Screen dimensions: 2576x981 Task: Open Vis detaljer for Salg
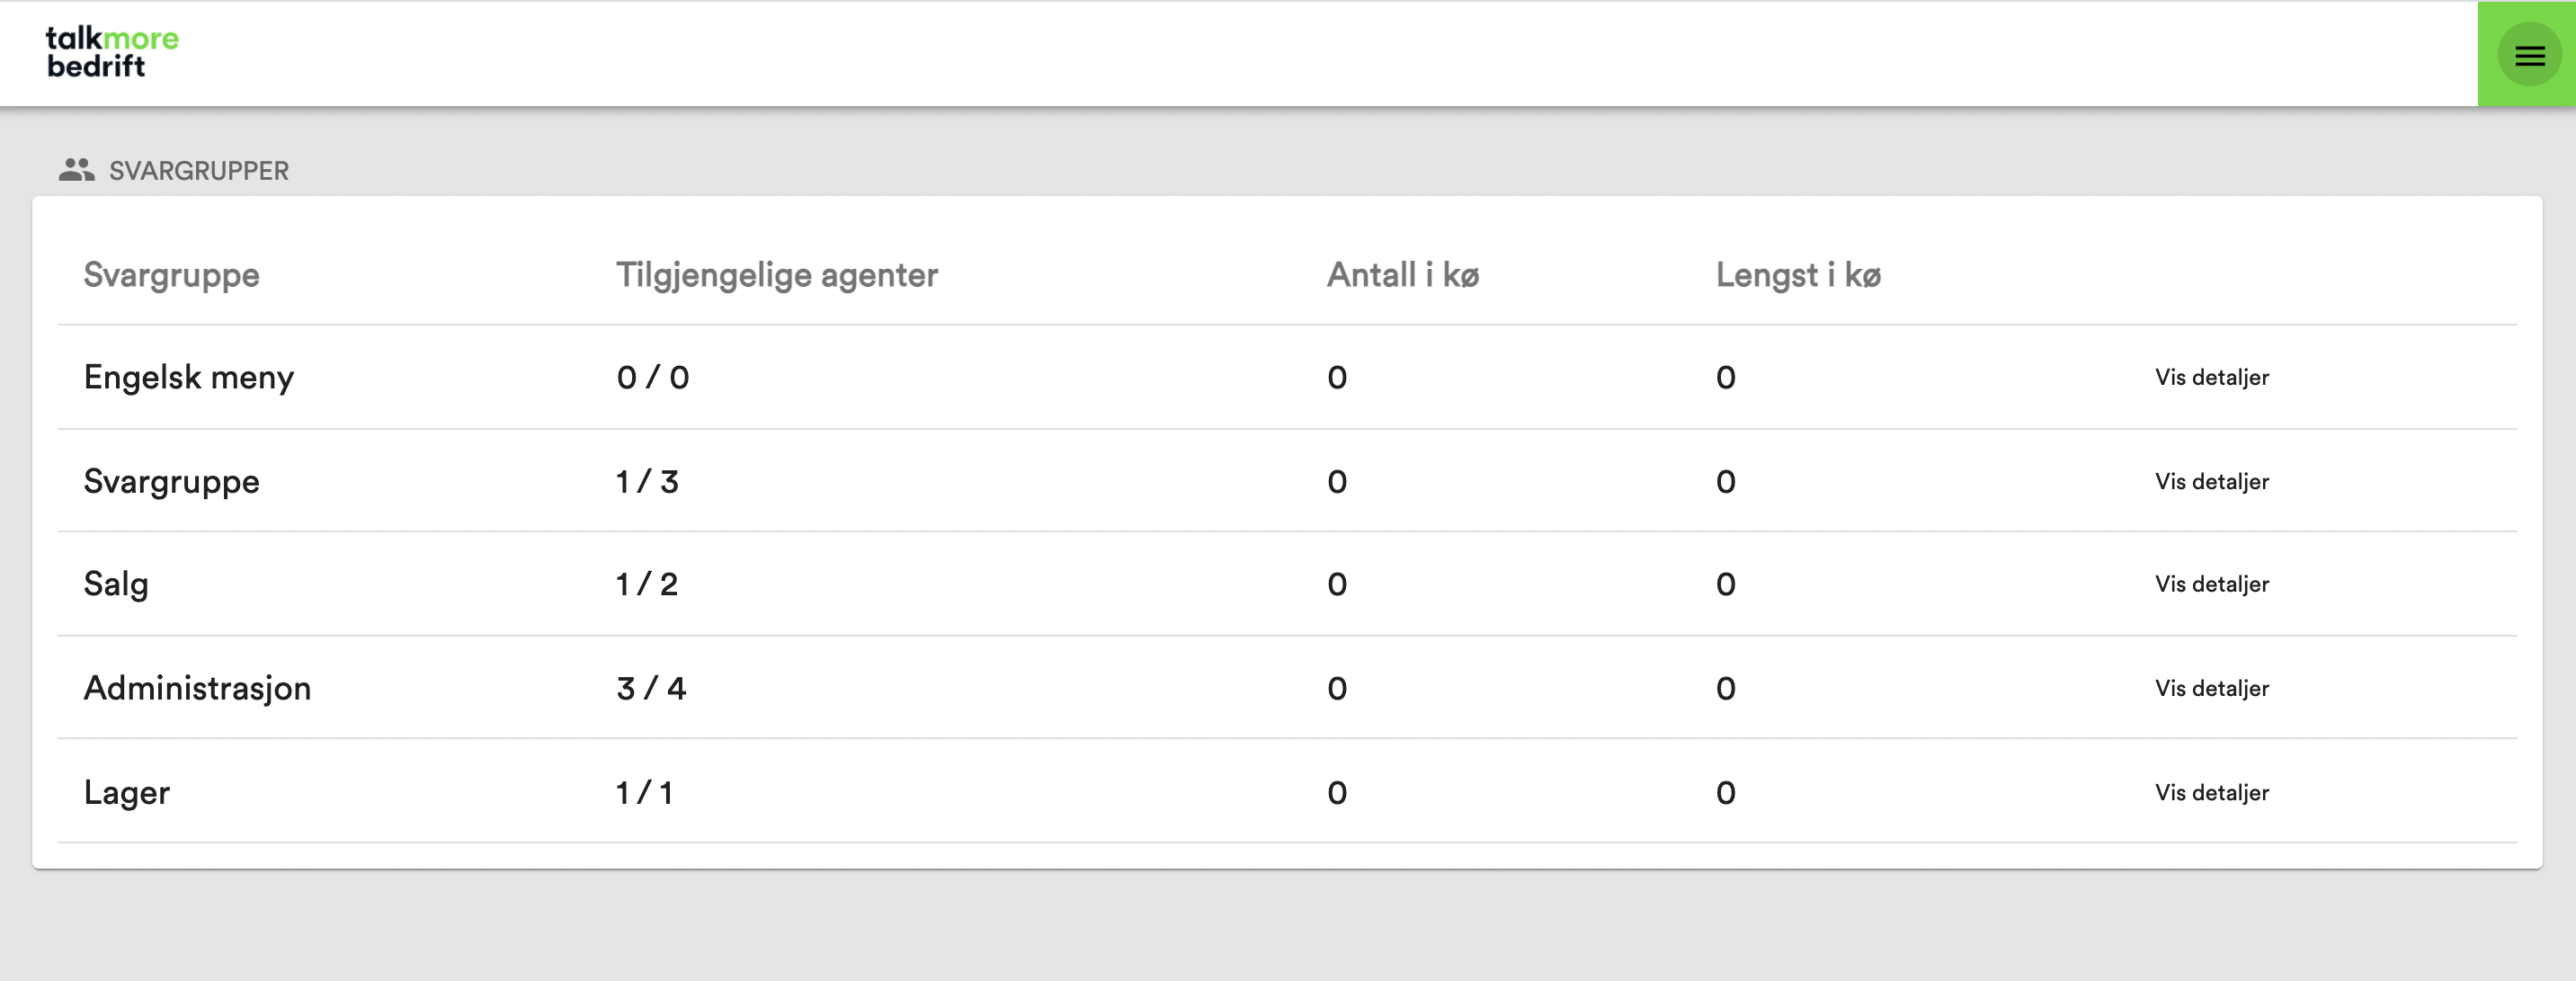(x=2211, y=584)
